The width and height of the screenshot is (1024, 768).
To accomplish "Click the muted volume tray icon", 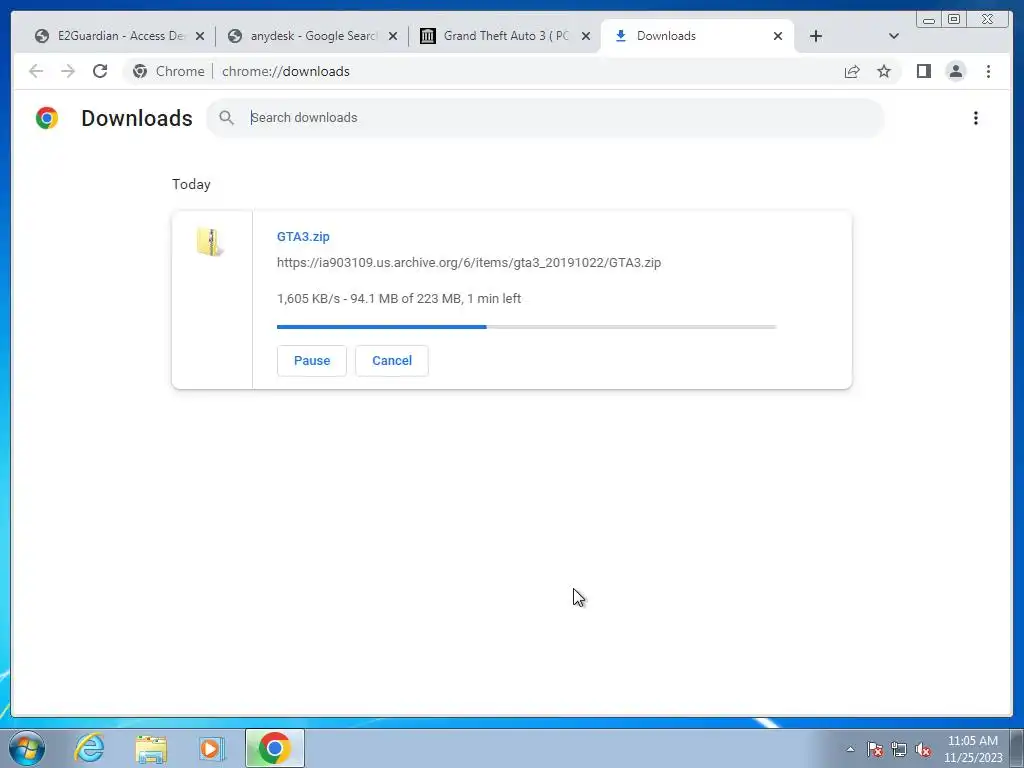I will tap(923, 749).
